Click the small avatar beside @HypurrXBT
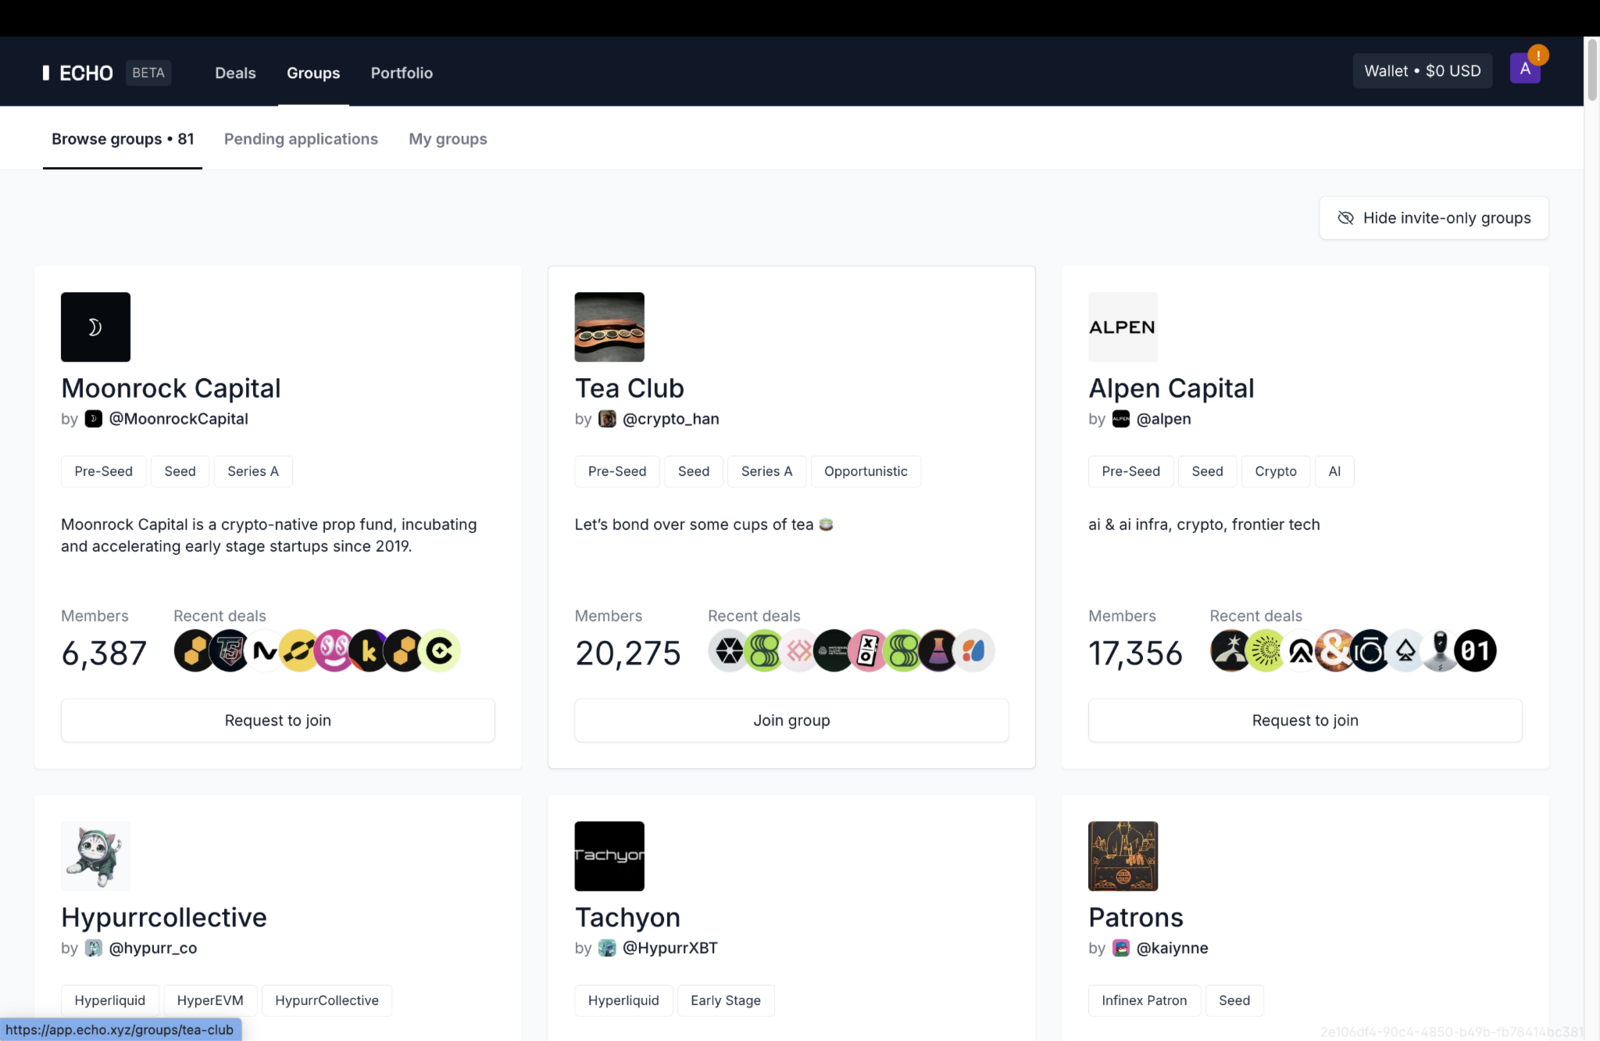 click(x=607, y=948)
